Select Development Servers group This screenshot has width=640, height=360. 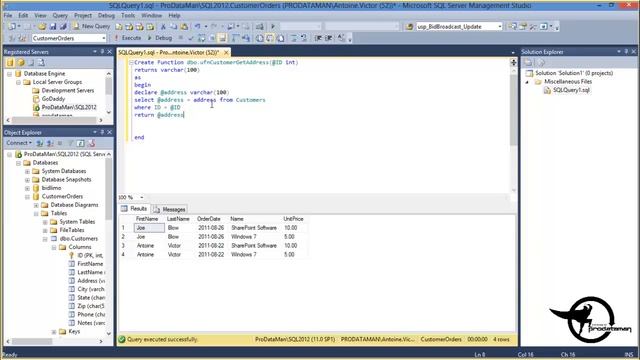(x=68, y=91)
